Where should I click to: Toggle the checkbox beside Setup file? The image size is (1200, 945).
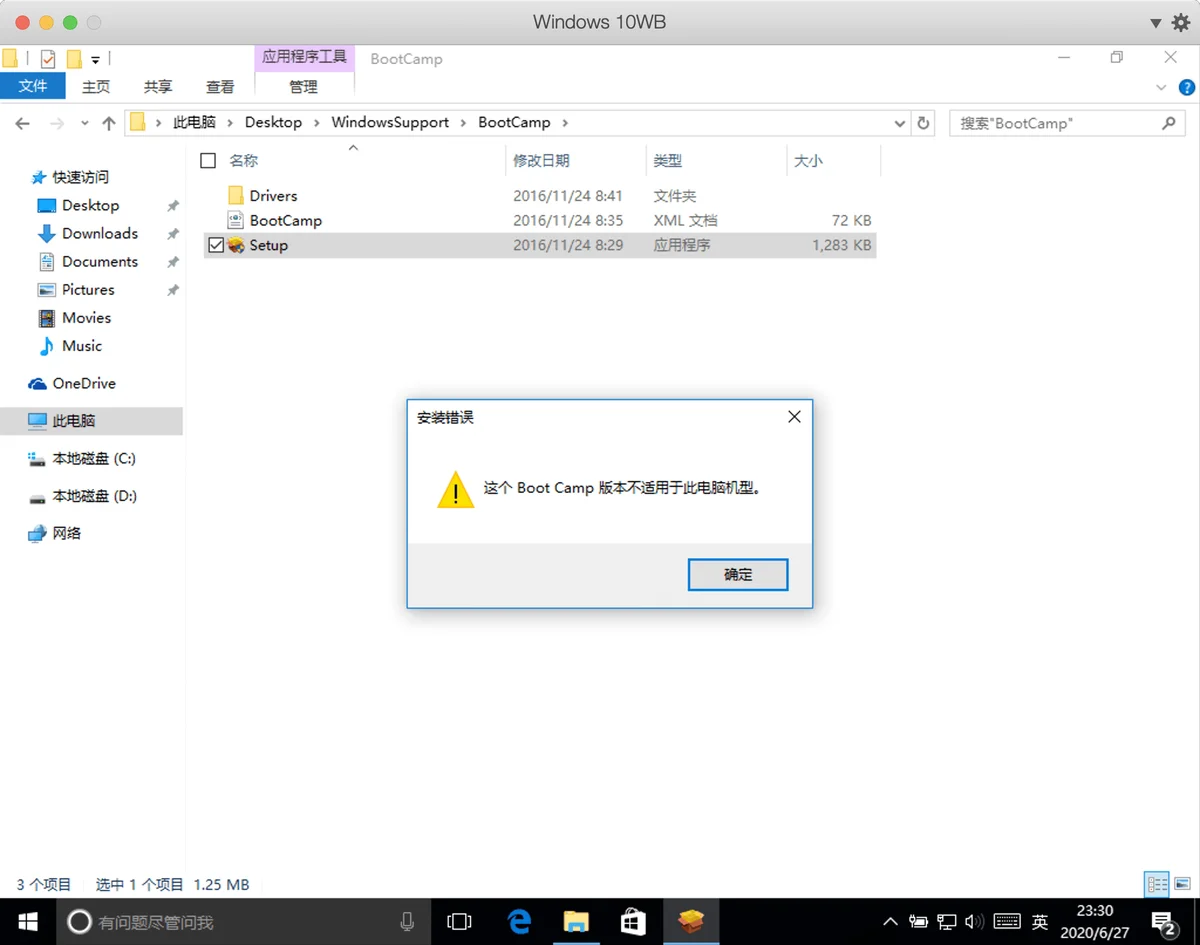tap(215, 245)
